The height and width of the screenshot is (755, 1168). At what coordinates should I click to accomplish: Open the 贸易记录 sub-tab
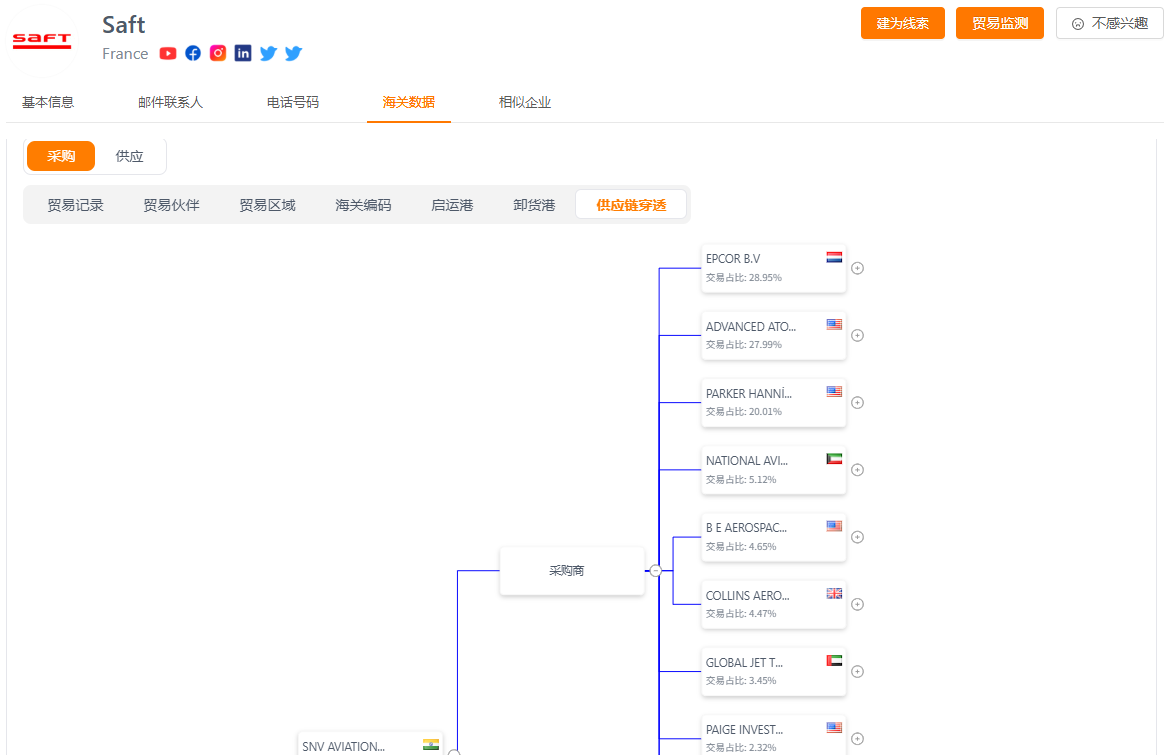tap(75, 205)
